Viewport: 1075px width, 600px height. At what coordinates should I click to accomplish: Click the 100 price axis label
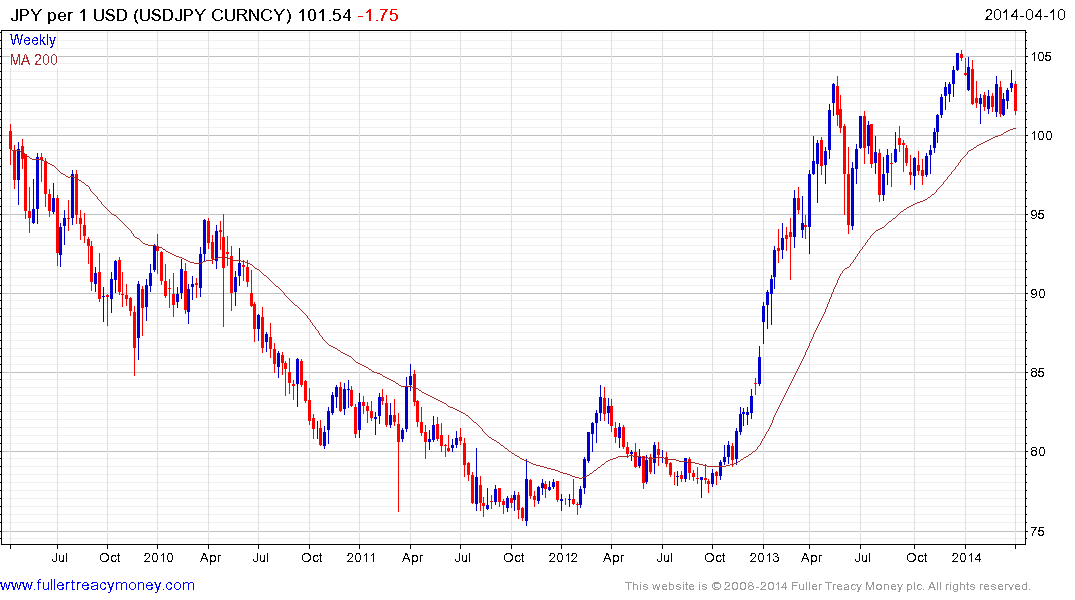1041,135
